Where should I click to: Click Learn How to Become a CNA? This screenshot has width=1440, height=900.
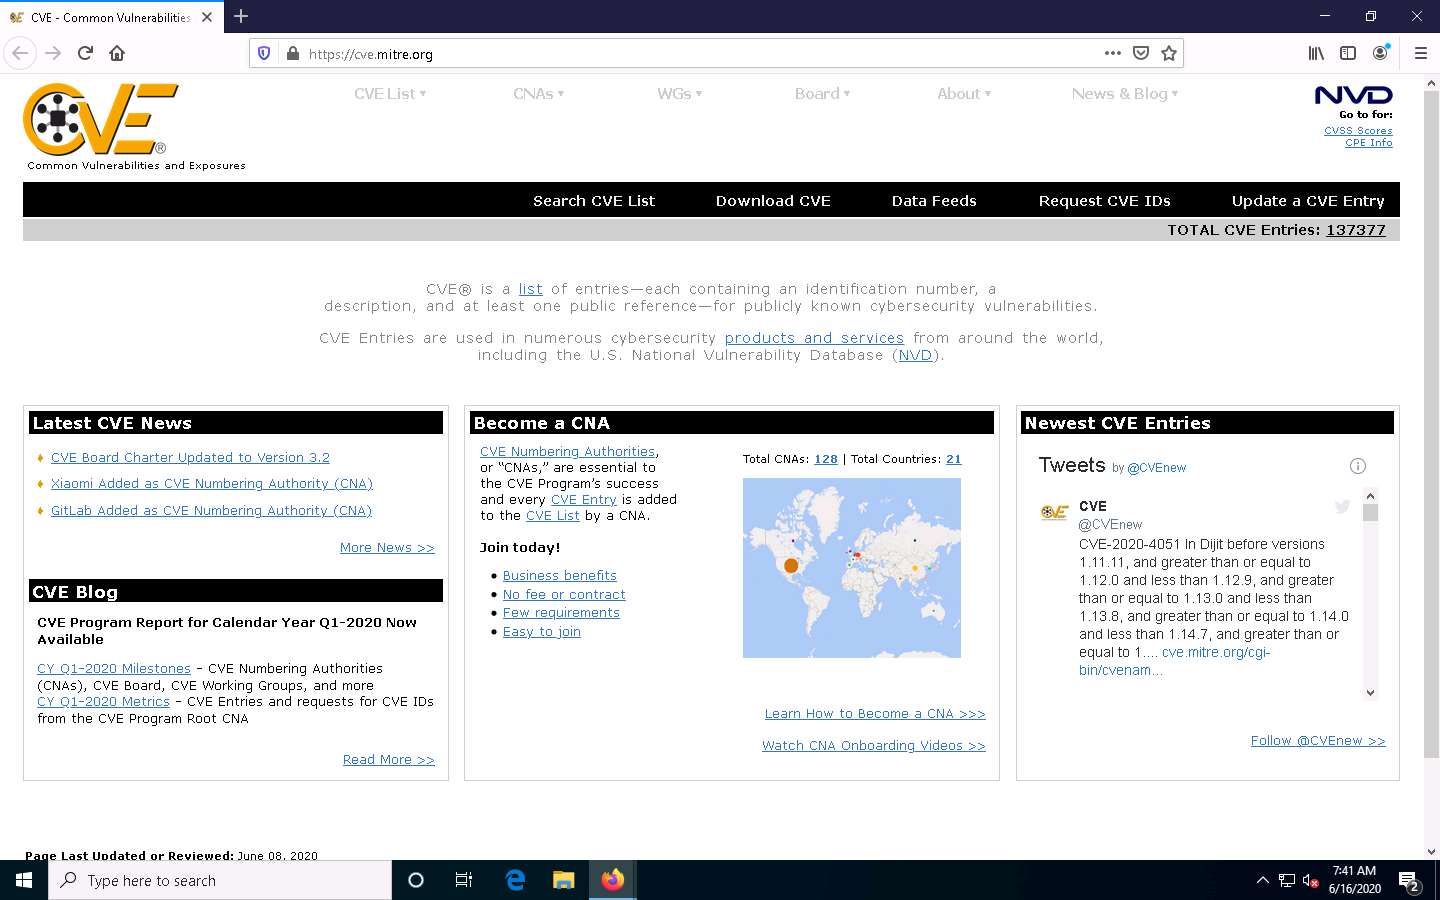[x=875, y=713]
